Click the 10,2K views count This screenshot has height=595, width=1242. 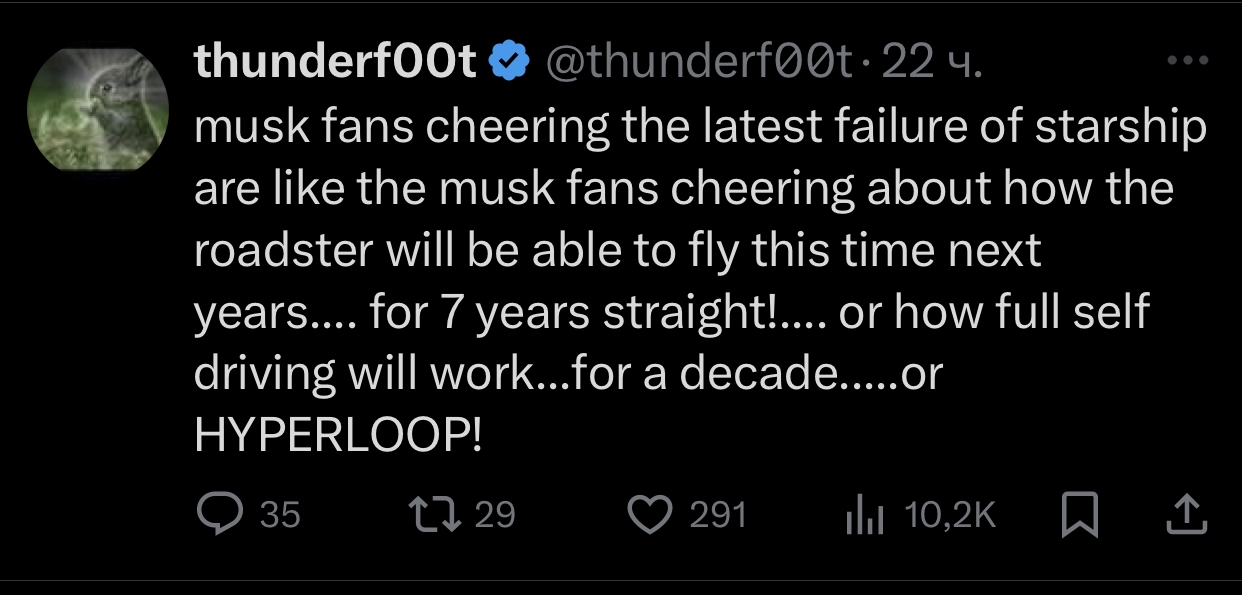950,516
